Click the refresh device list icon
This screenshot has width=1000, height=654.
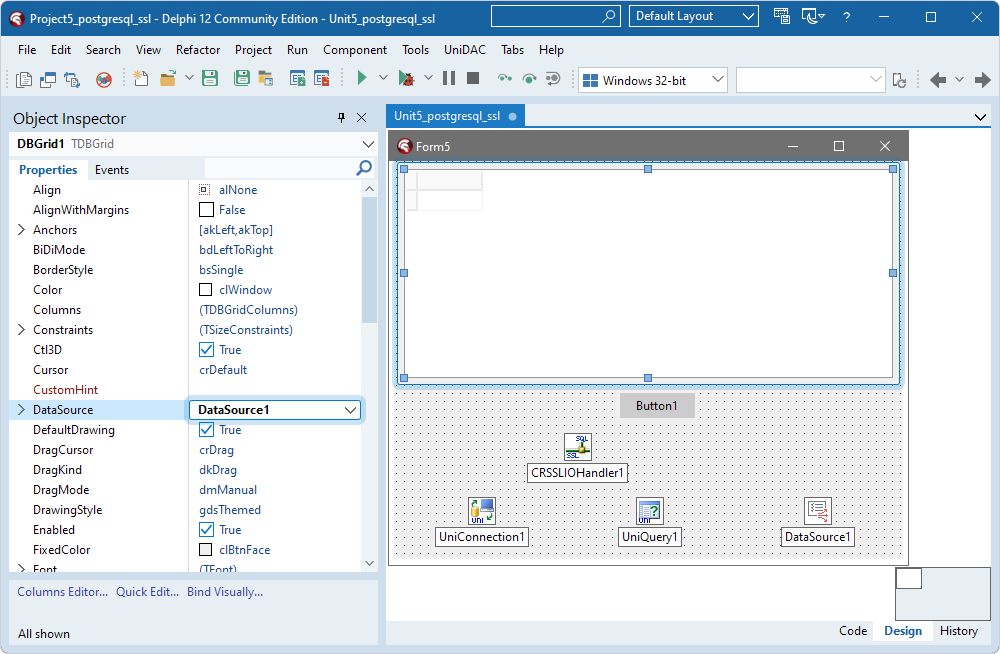(x=899, y=80)
